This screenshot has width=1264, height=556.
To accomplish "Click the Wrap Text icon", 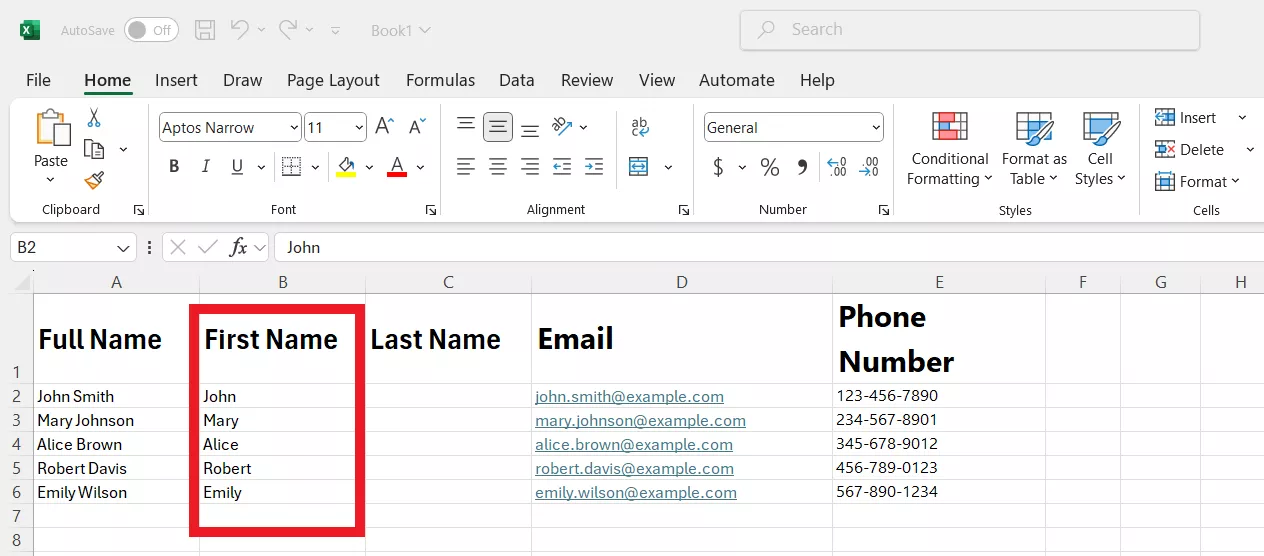I will coord(640,127).
